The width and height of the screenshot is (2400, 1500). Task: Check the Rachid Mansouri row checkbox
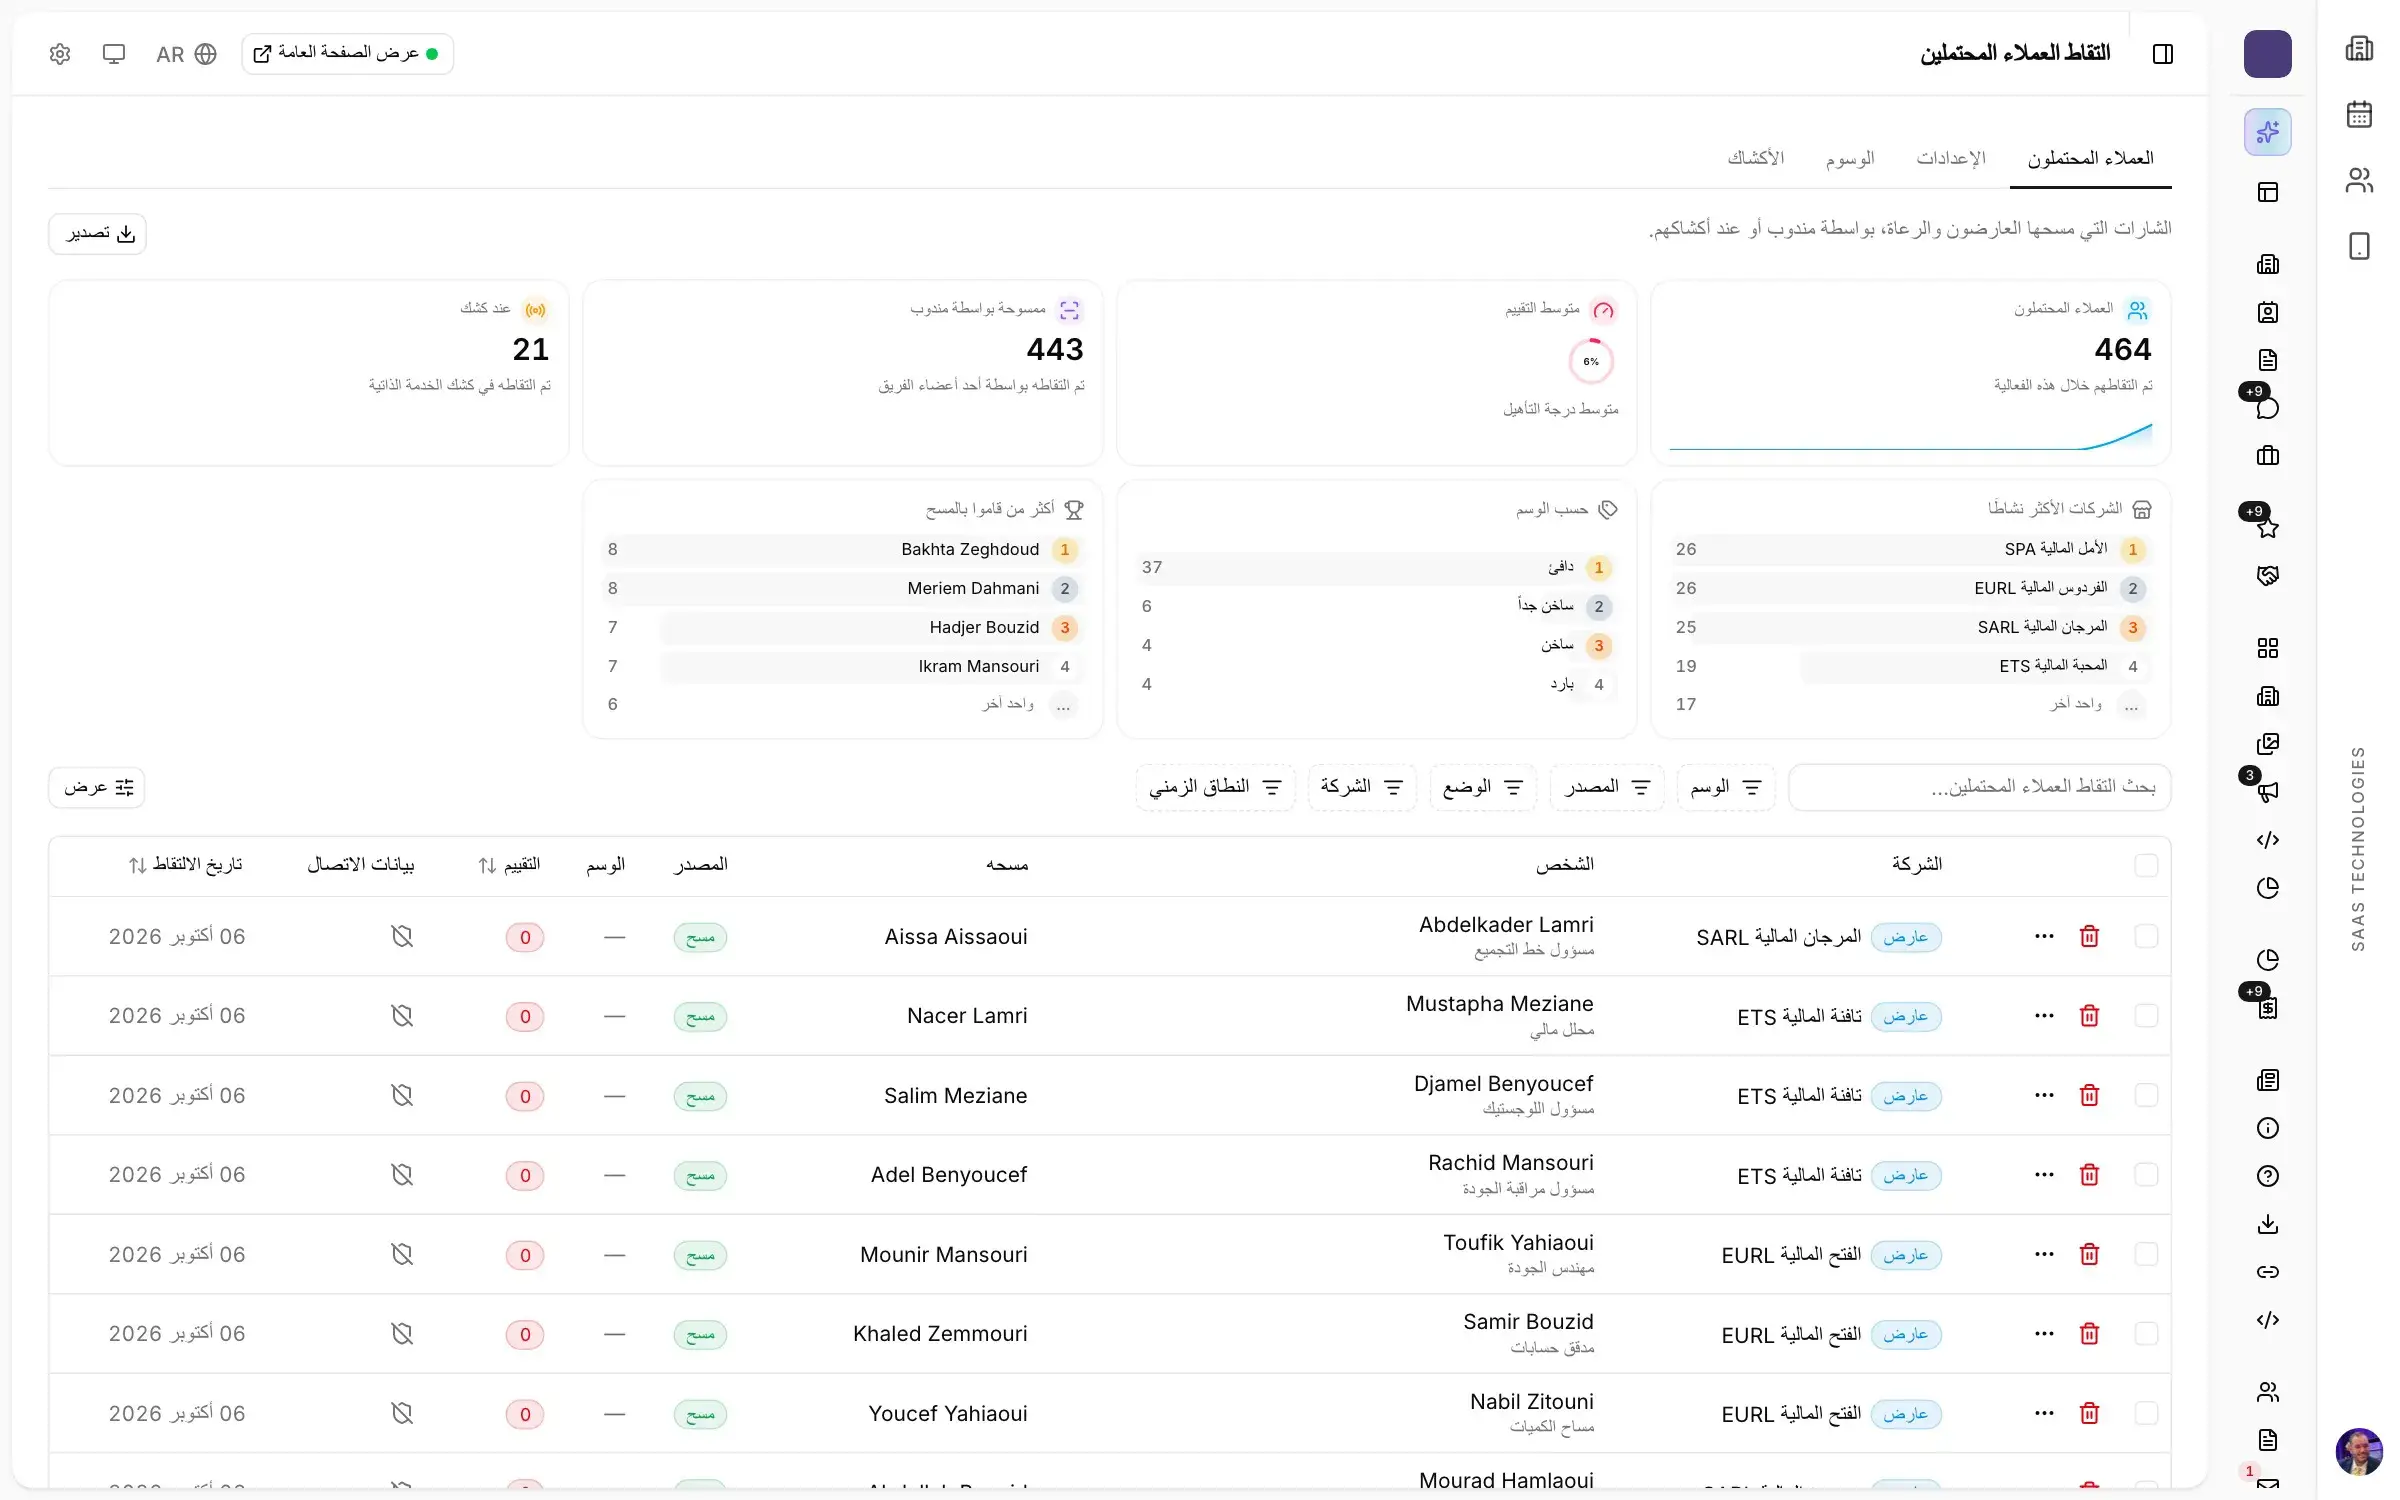click(2146, 1174)
